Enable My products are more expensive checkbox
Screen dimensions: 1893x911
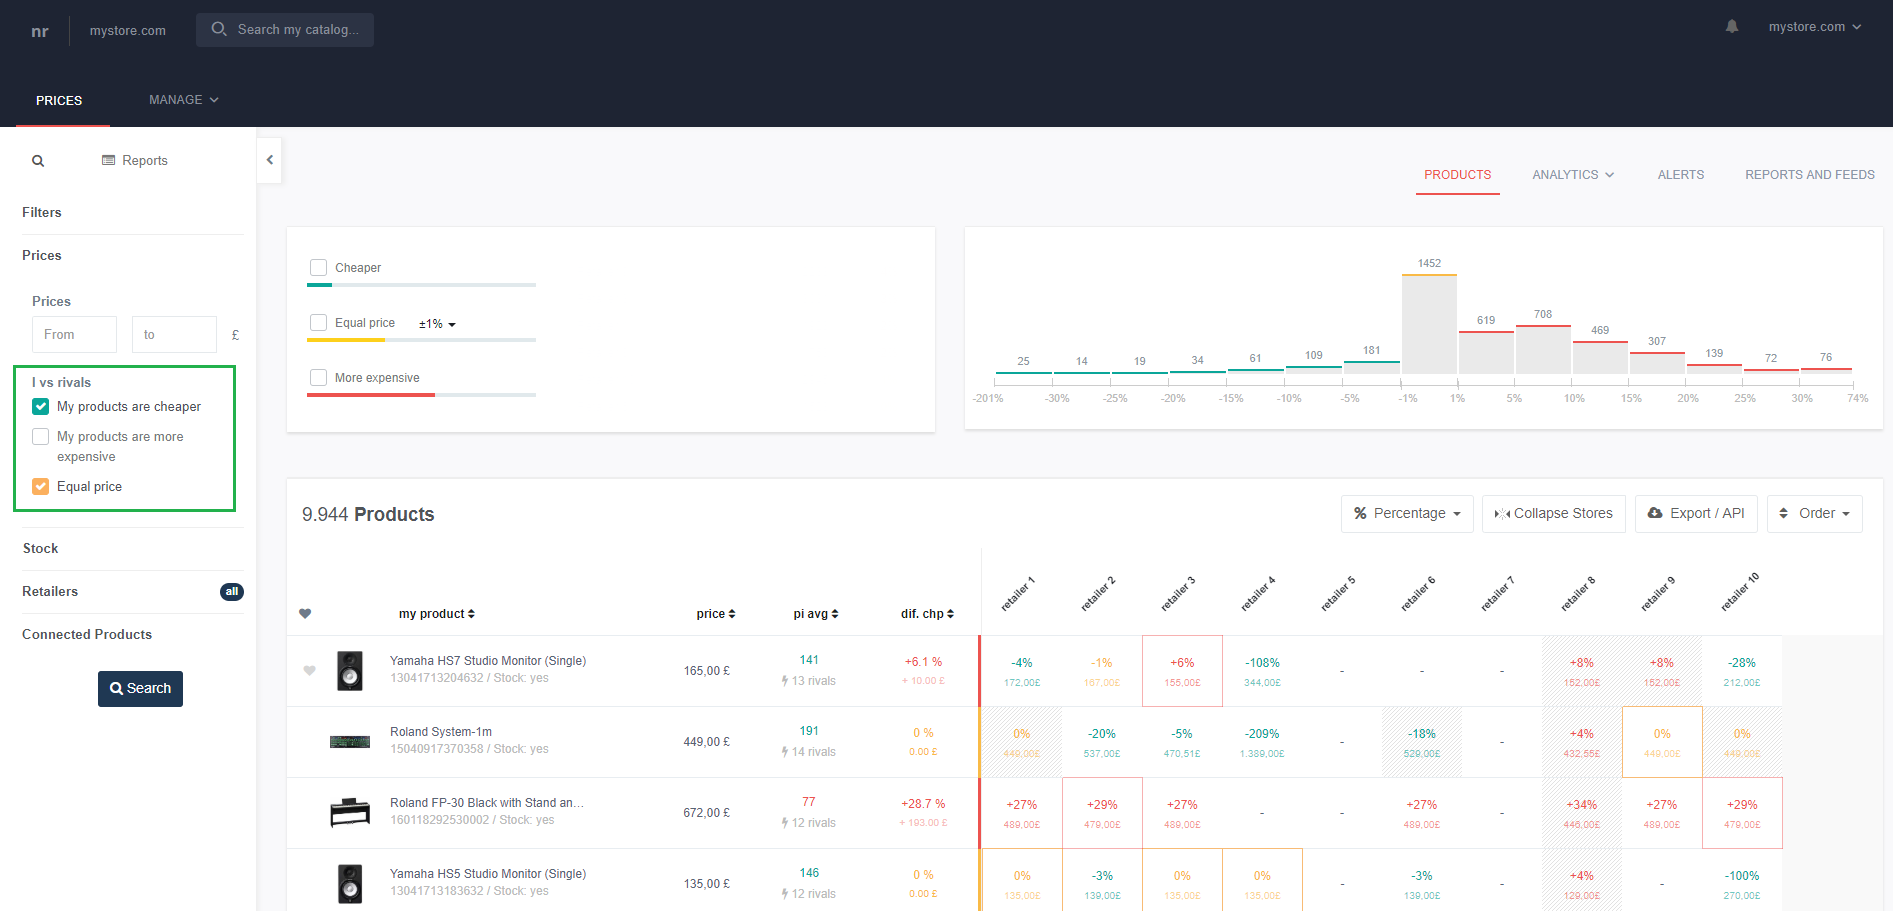[41, 437]
